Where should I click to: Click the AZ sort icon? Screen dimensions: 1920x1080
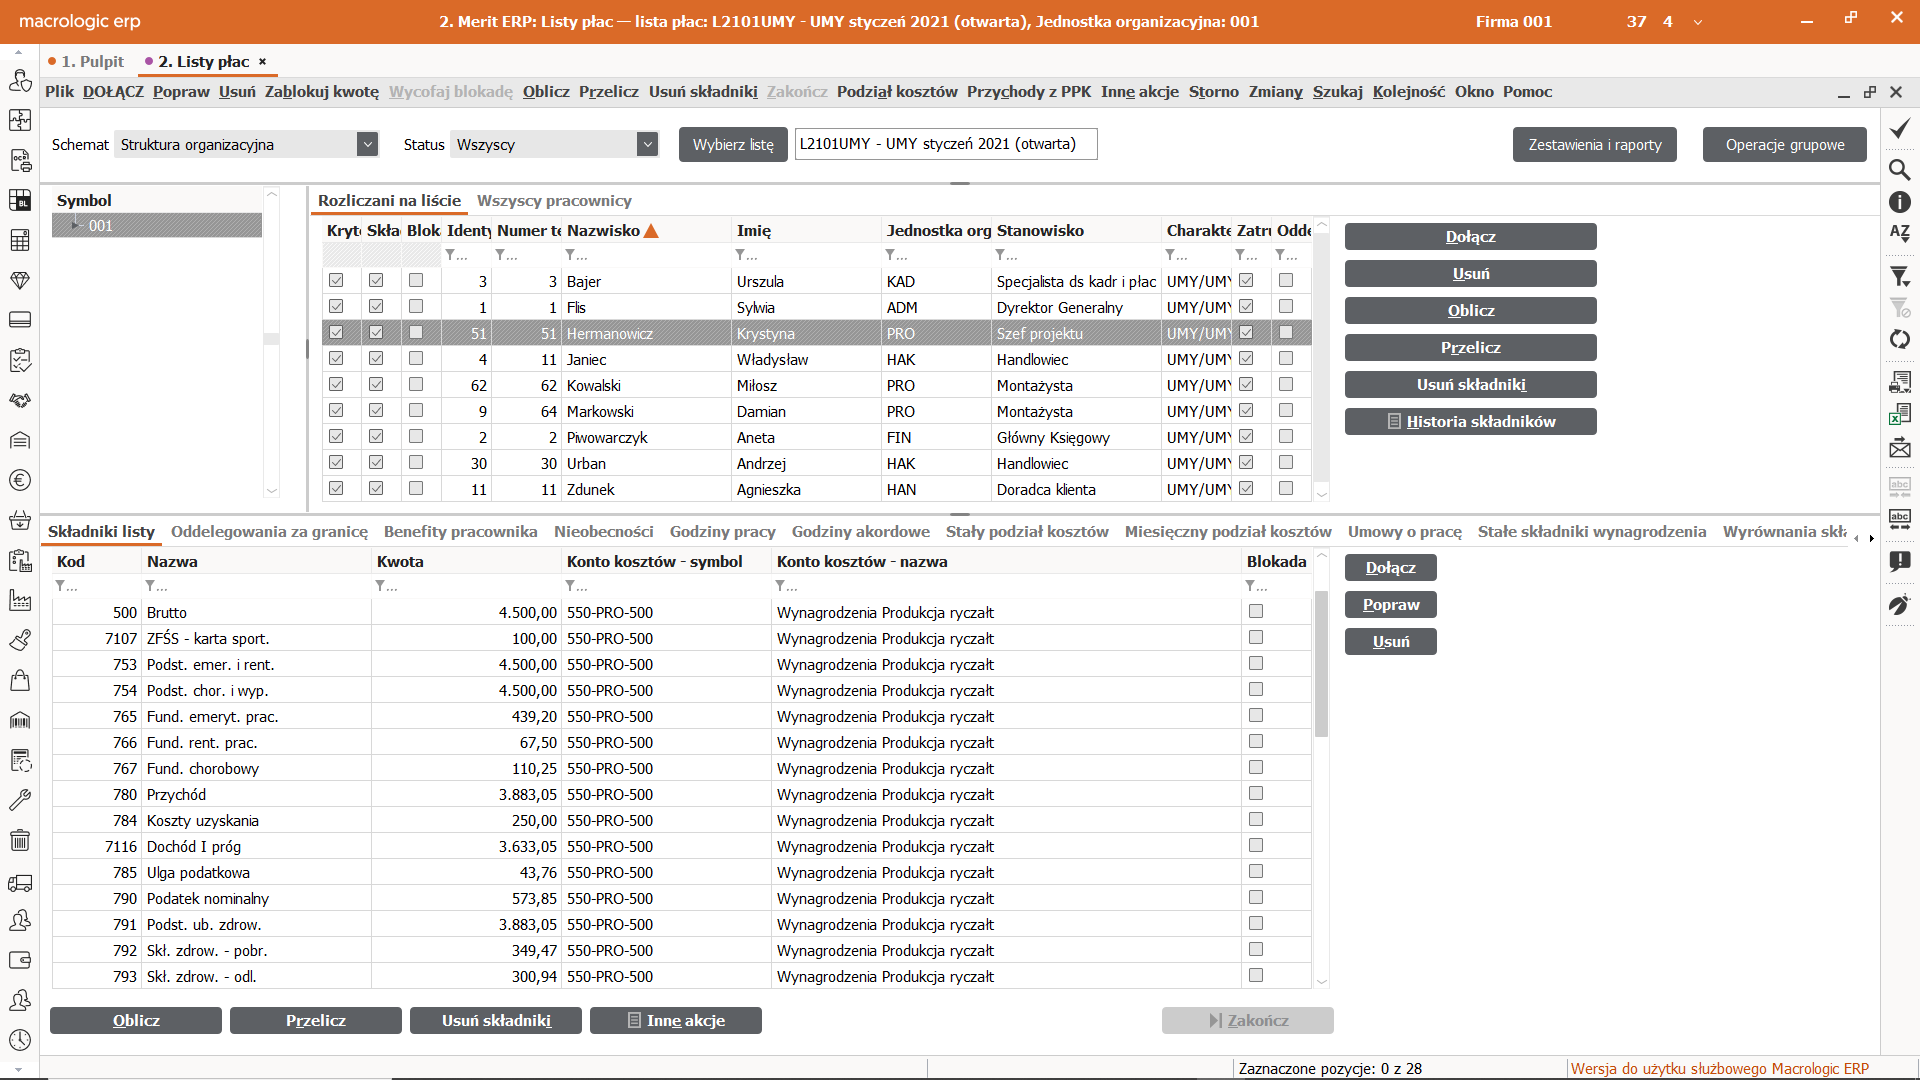coord(1899,233)
